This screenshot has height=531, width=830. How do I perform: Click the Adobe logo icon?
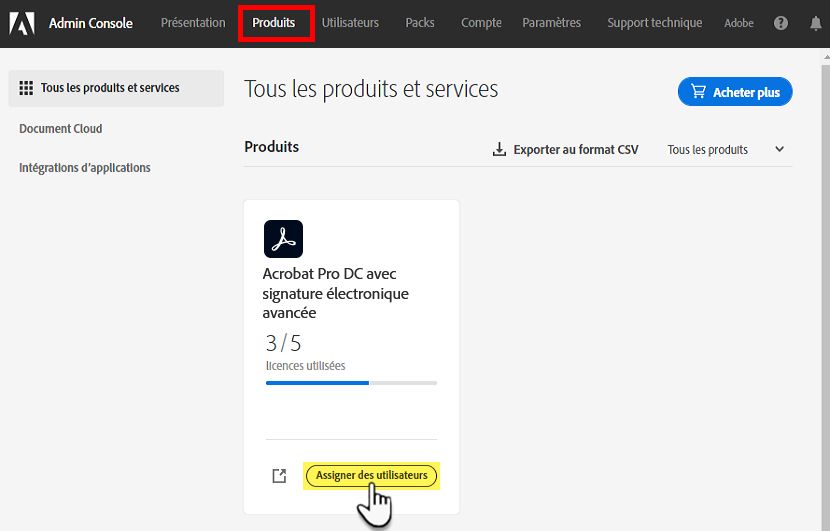22,23
